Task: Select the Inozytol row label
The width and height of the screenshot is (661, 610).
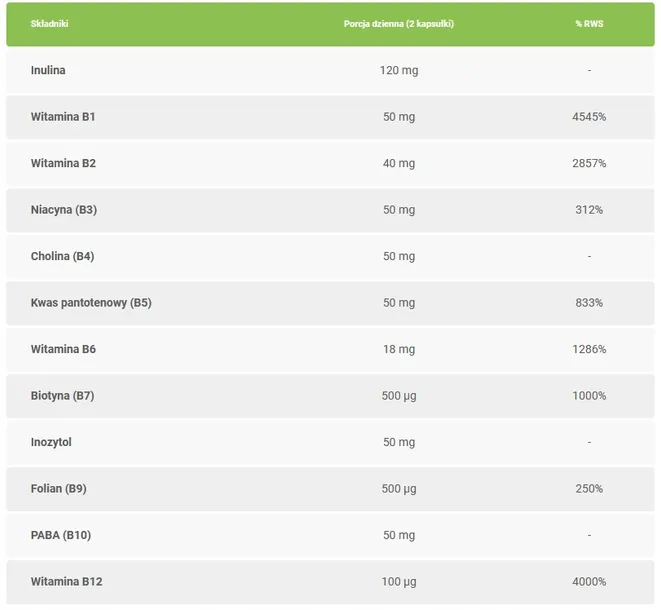Action: click(x=51, y=442)
